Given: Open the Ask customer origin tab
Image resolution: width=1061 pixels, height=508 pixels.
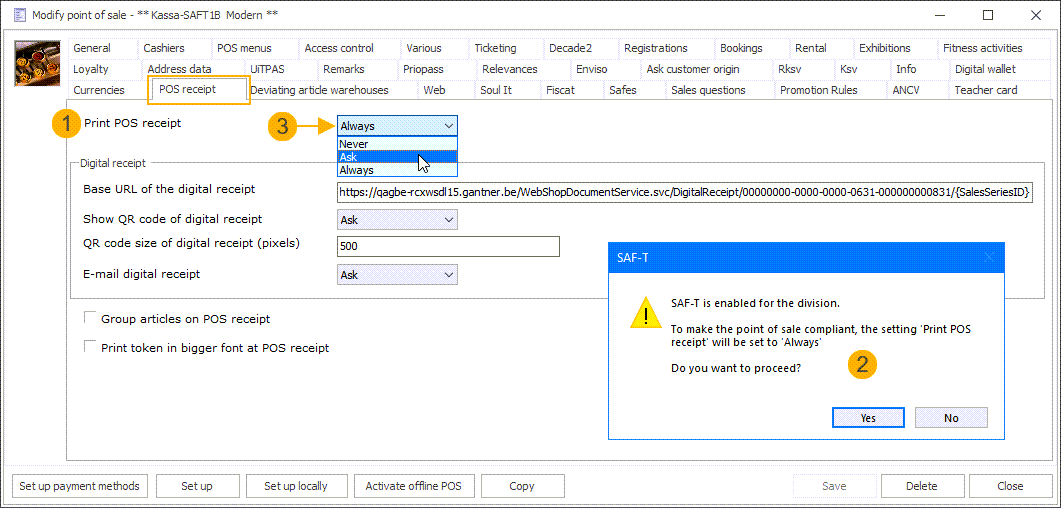Looking at the screenshot, I should coord(704,69).
